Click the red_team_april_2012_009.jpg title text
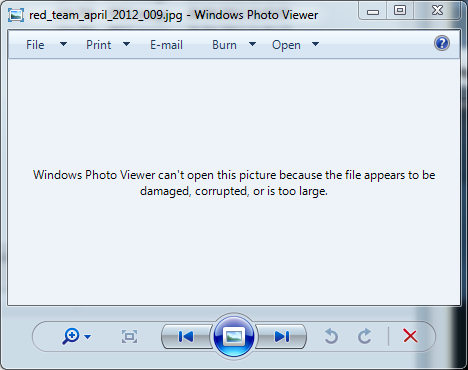 pyautogui.click(x=106, y=15)
